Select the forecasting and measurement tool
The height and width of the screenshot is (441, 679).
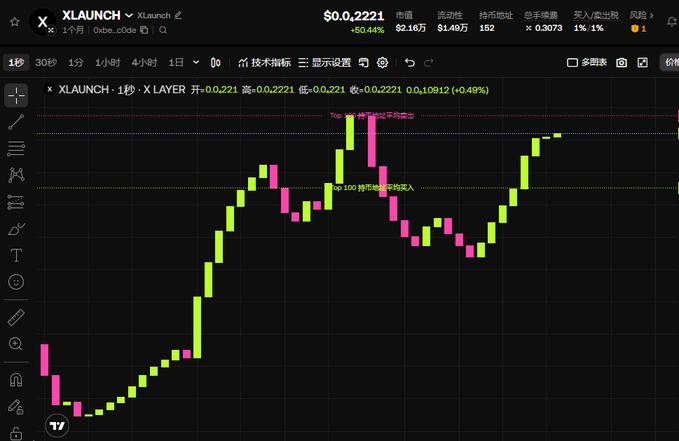point(16,202)
